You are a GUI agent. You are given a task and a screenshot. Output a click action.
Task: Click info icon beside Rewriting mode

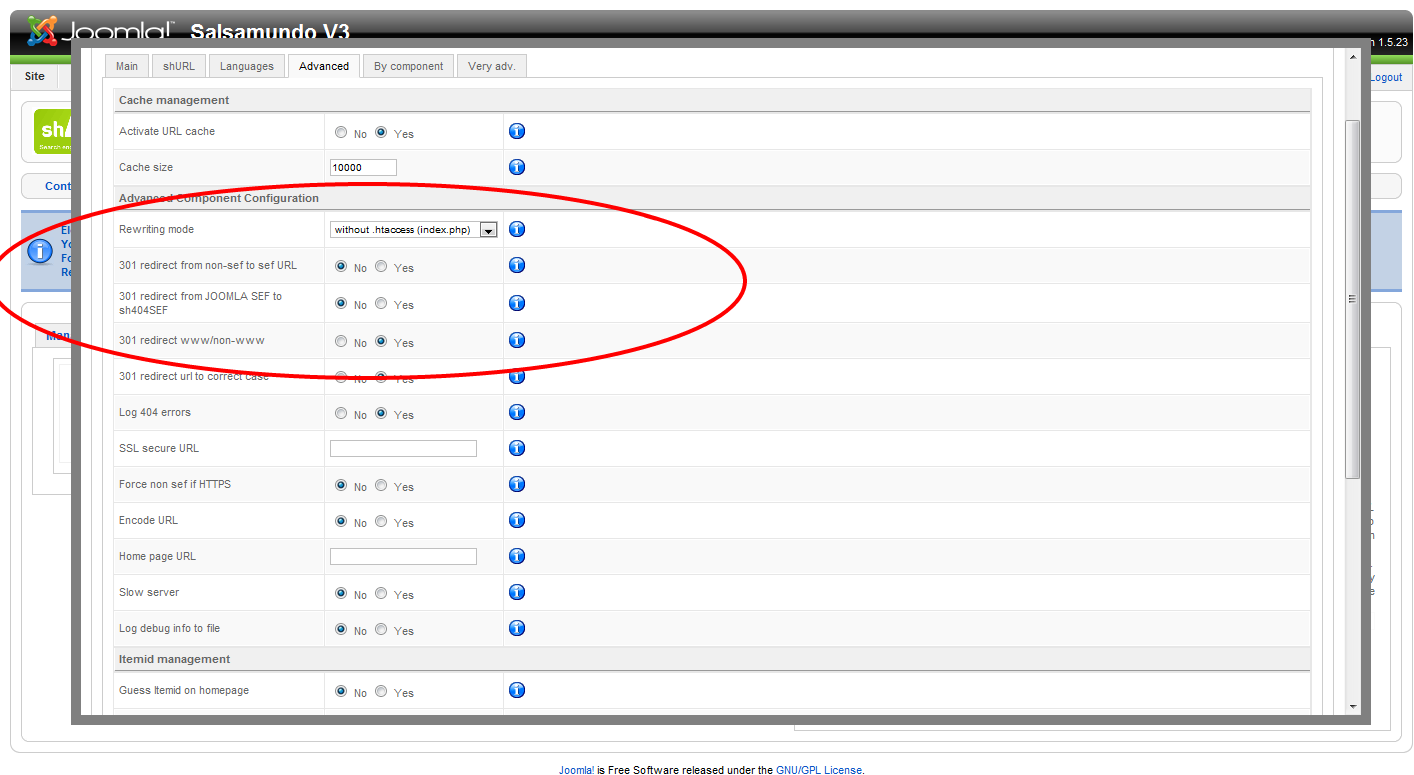(x=517, y=229)
